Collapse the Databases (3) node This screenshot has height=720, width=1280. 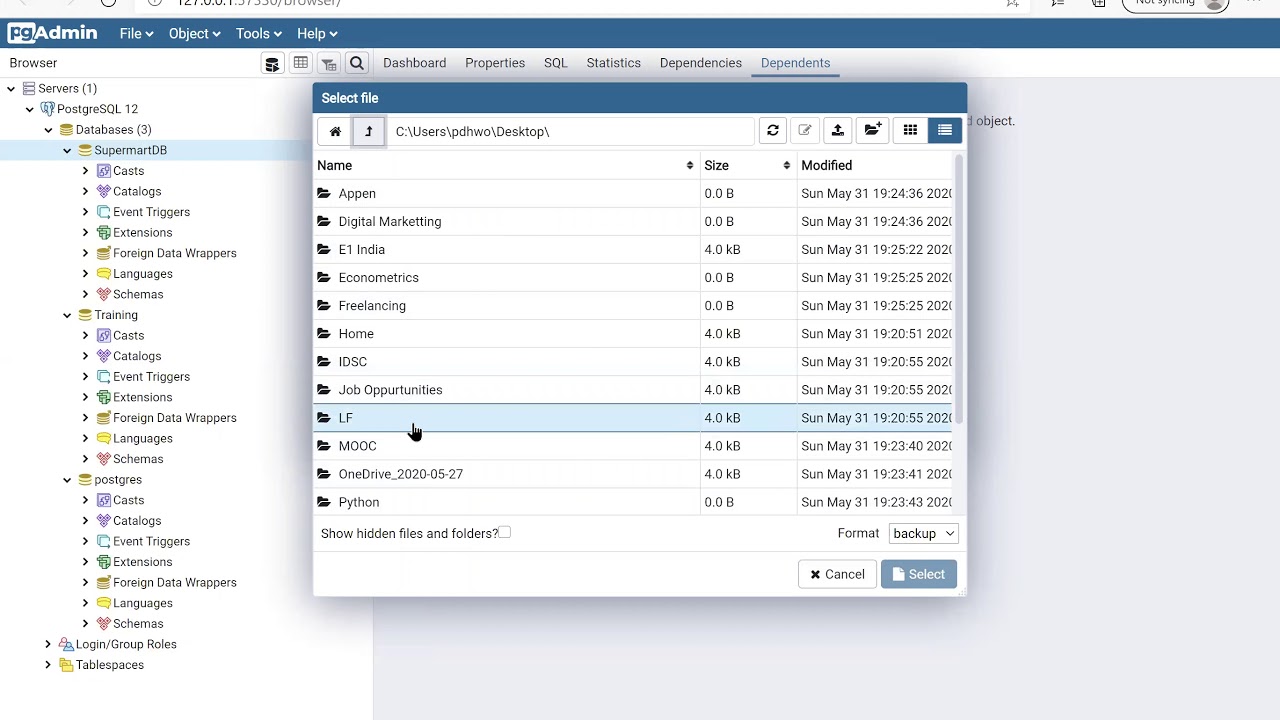click(48, 130)
